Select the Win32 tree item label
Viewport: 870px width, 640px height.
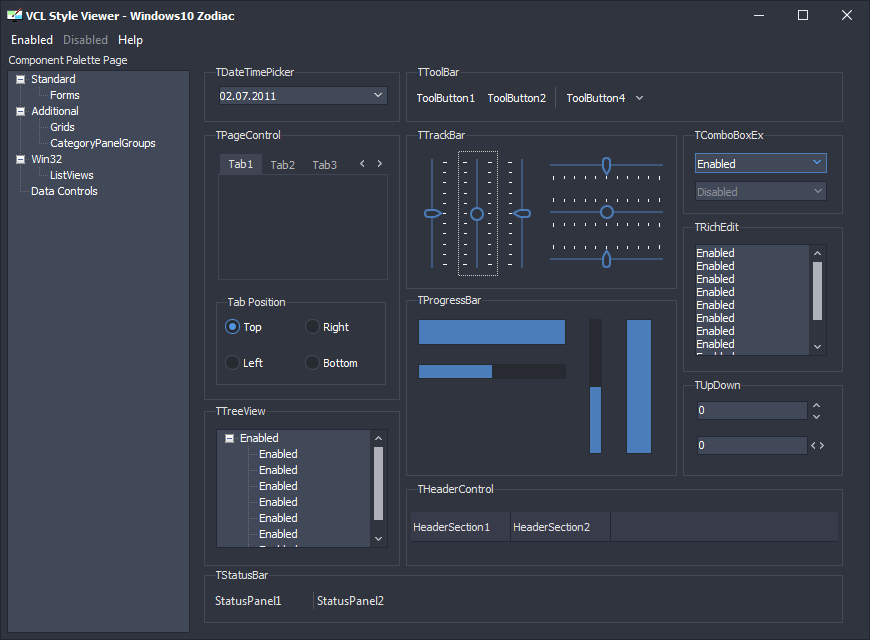click(x=47, y=159)
